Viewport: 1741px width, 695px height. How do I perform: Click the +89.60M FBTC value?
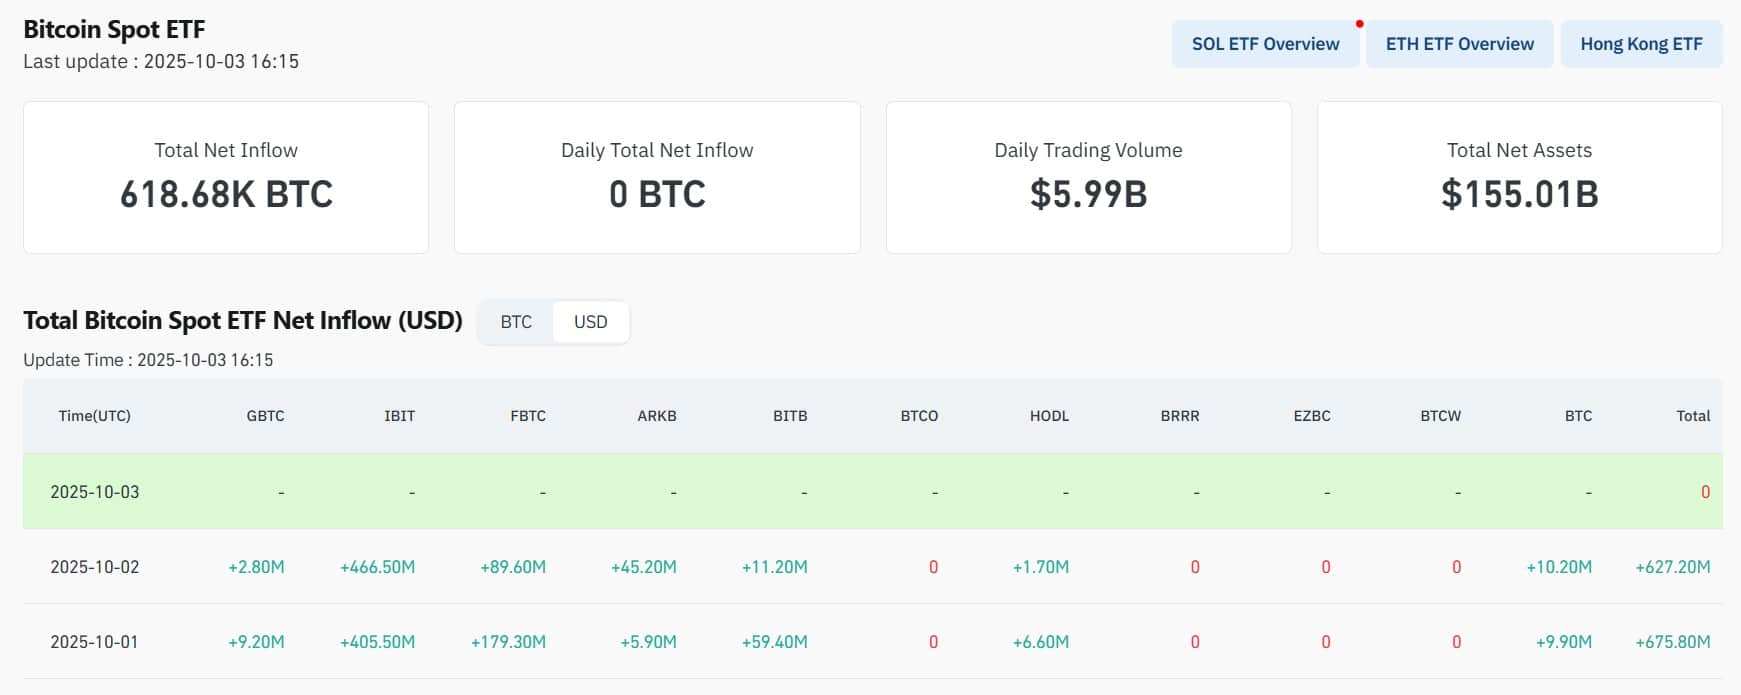513,567
